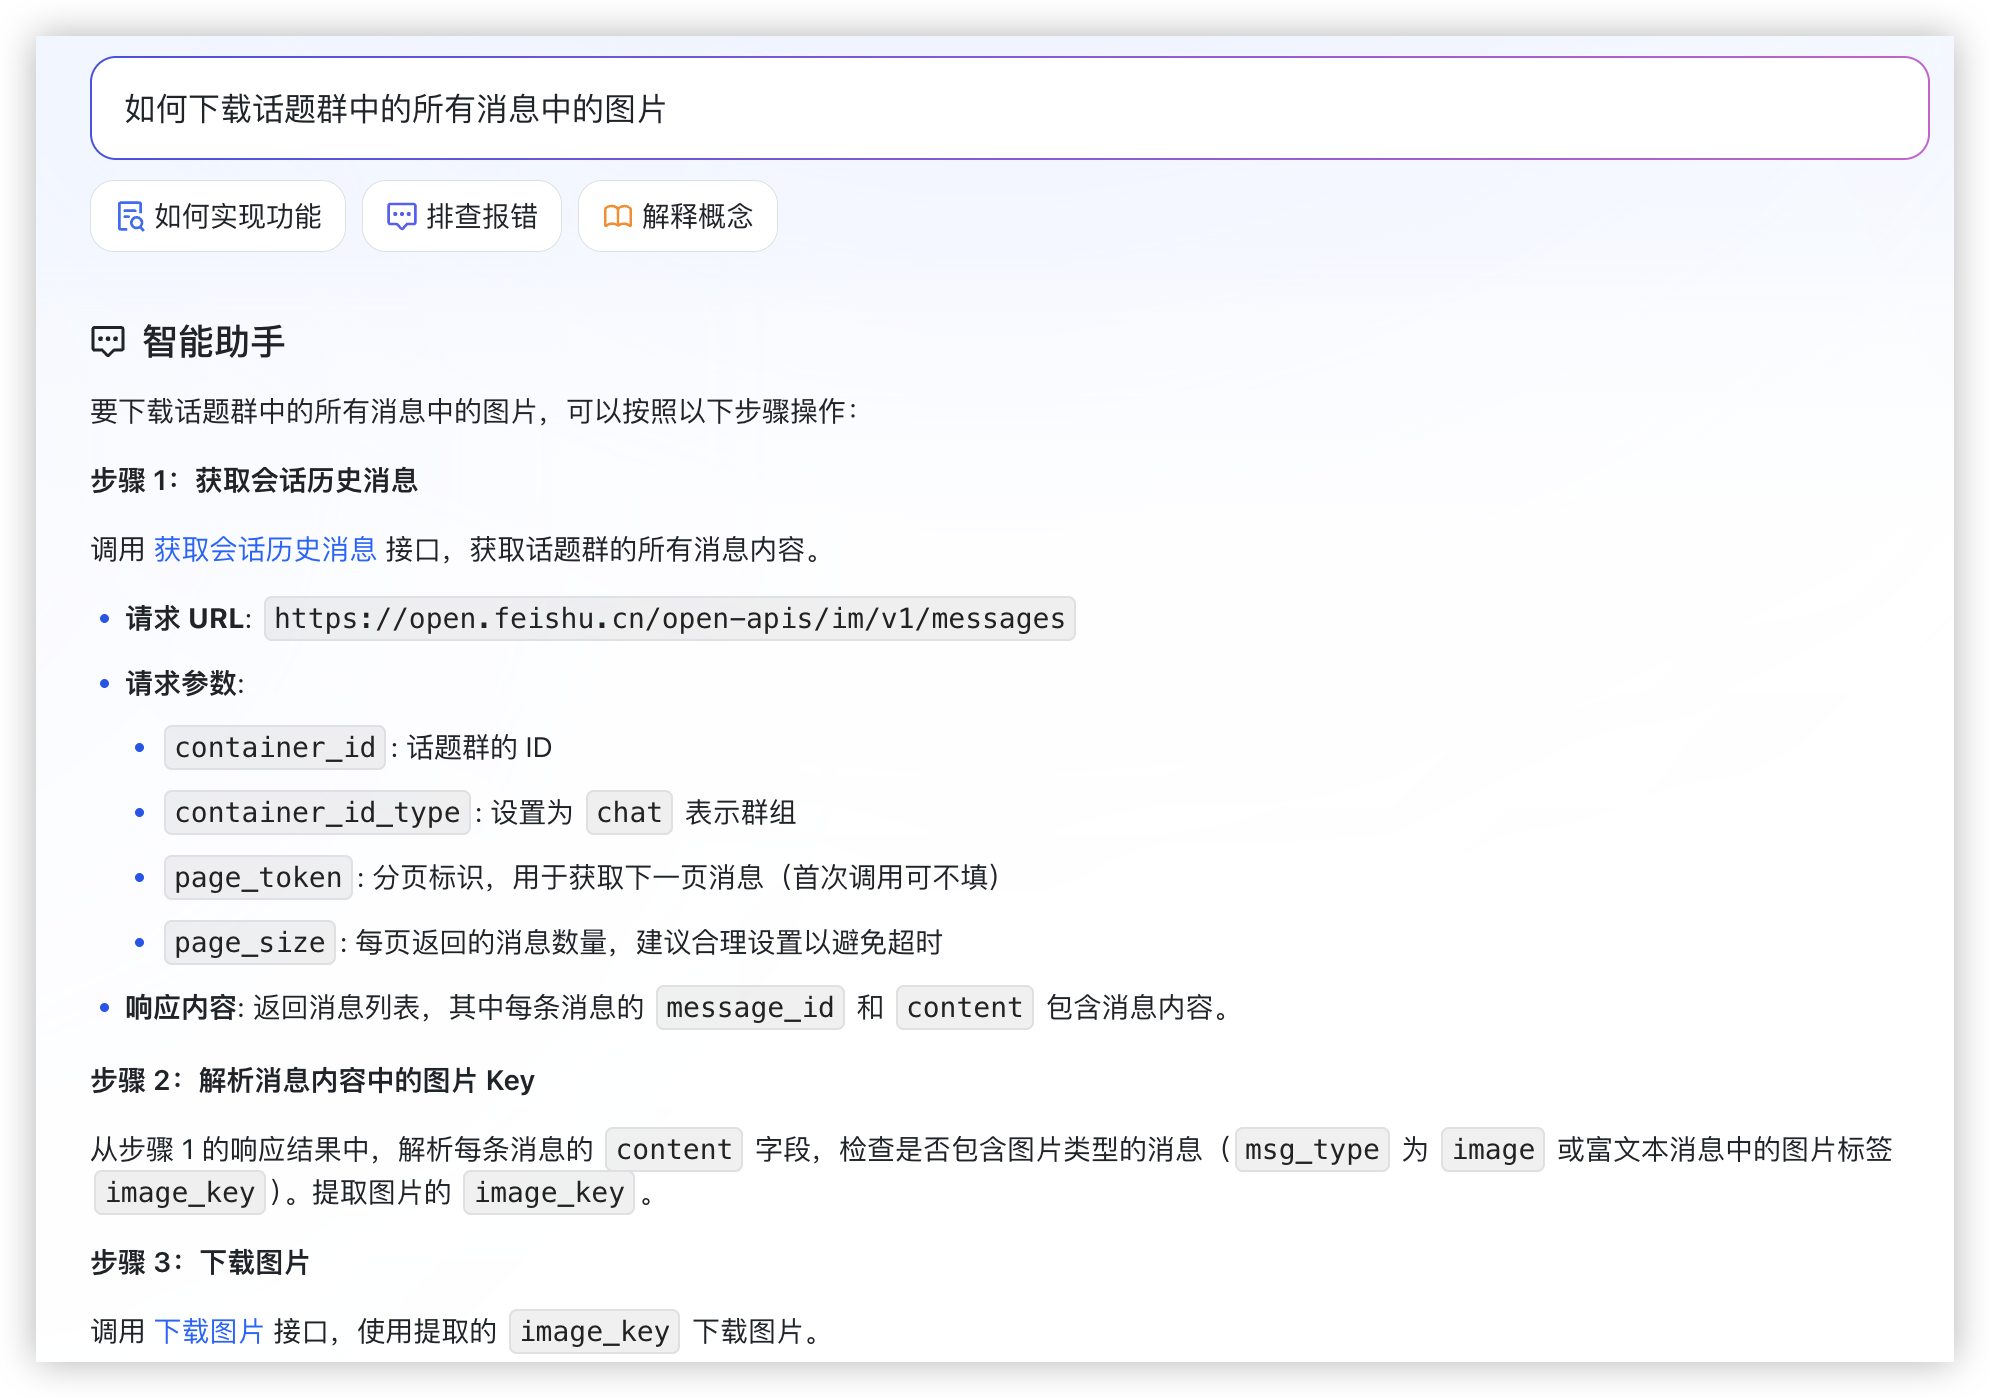Select the 排查报错 suggestion chip
This screenshot has height=1398, width=1990.
coord(462,216)
